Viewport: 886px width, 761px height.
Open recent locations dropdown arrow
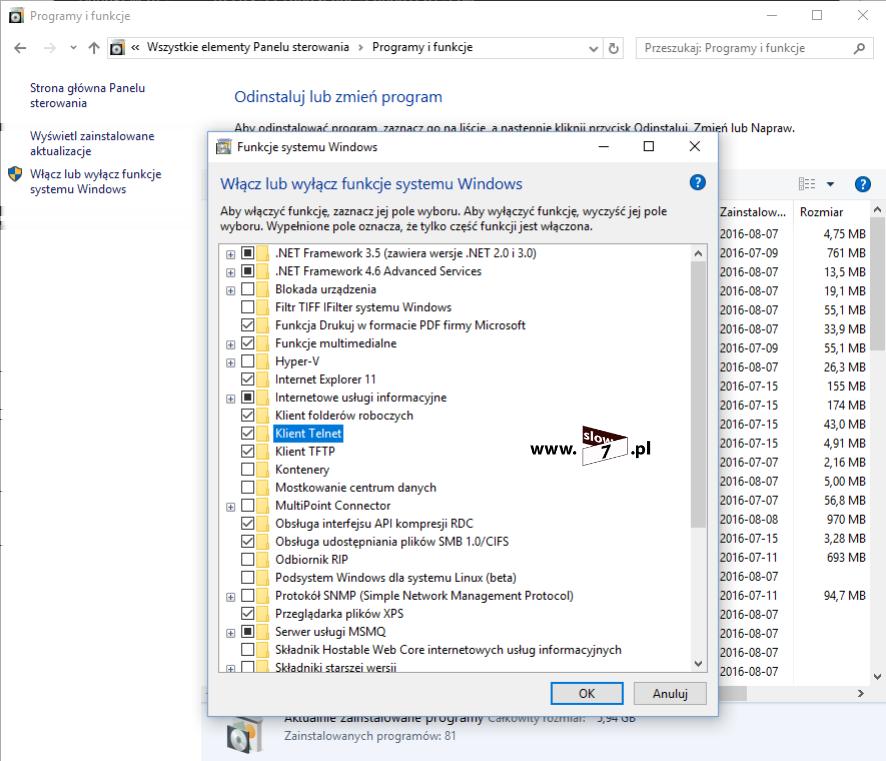coord(73,48)
